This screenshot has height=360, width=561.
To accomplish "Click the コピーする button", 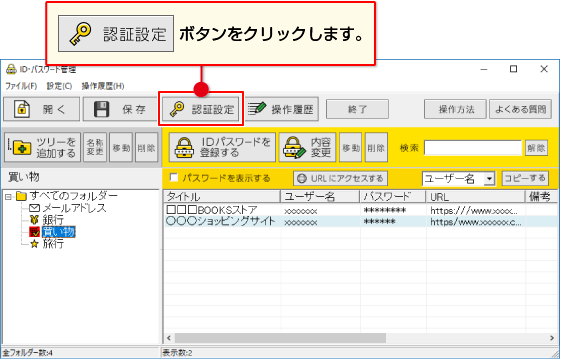I will [525, 178].
